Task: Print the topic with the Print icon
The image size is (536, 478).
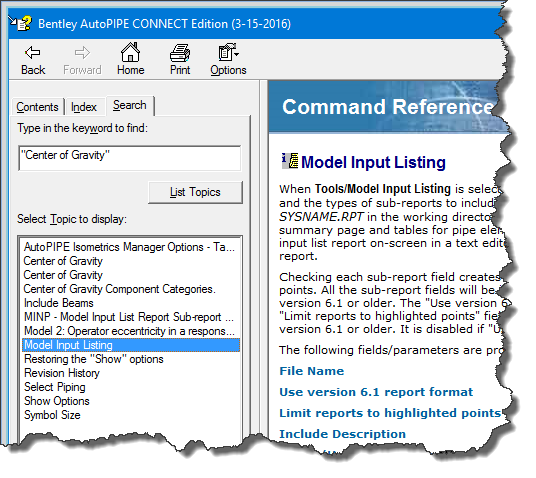Action: 180,53
